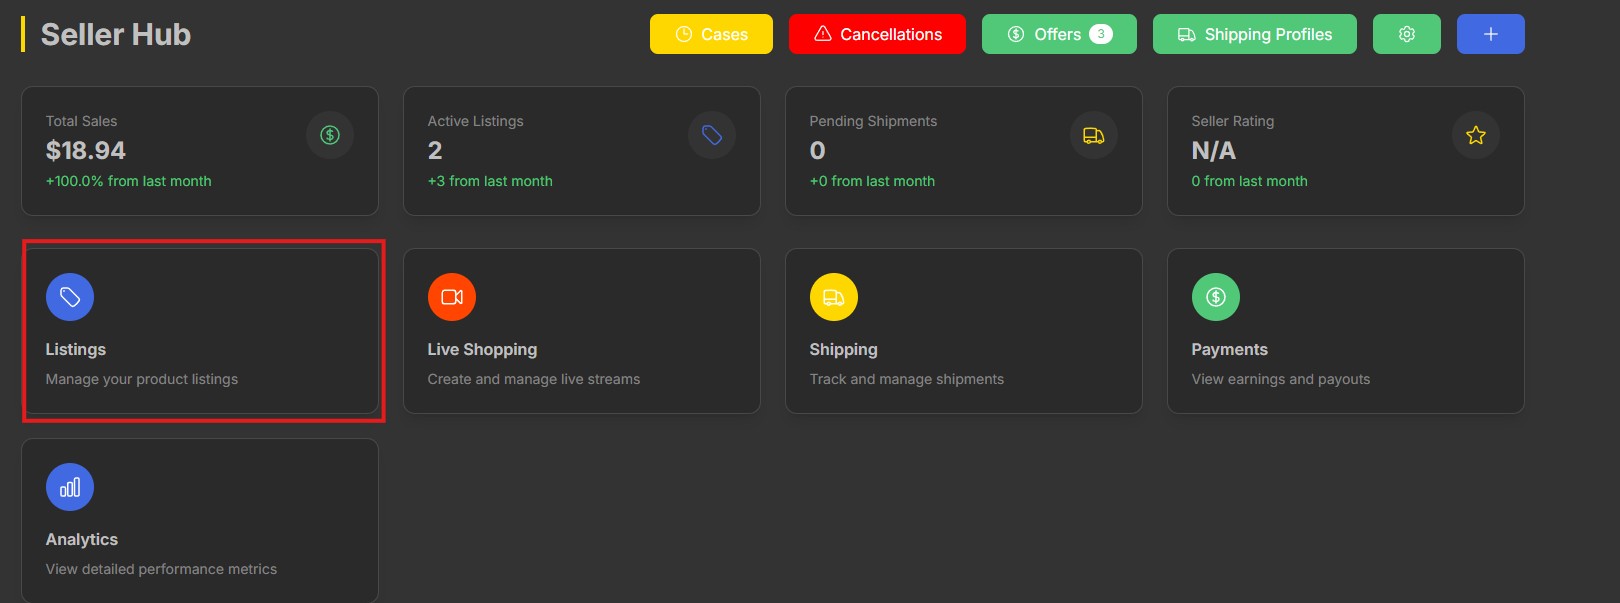Viewport: 1620px width, 603px height.
Task: Click the Seller Hub heading
Action: [116, 34]
